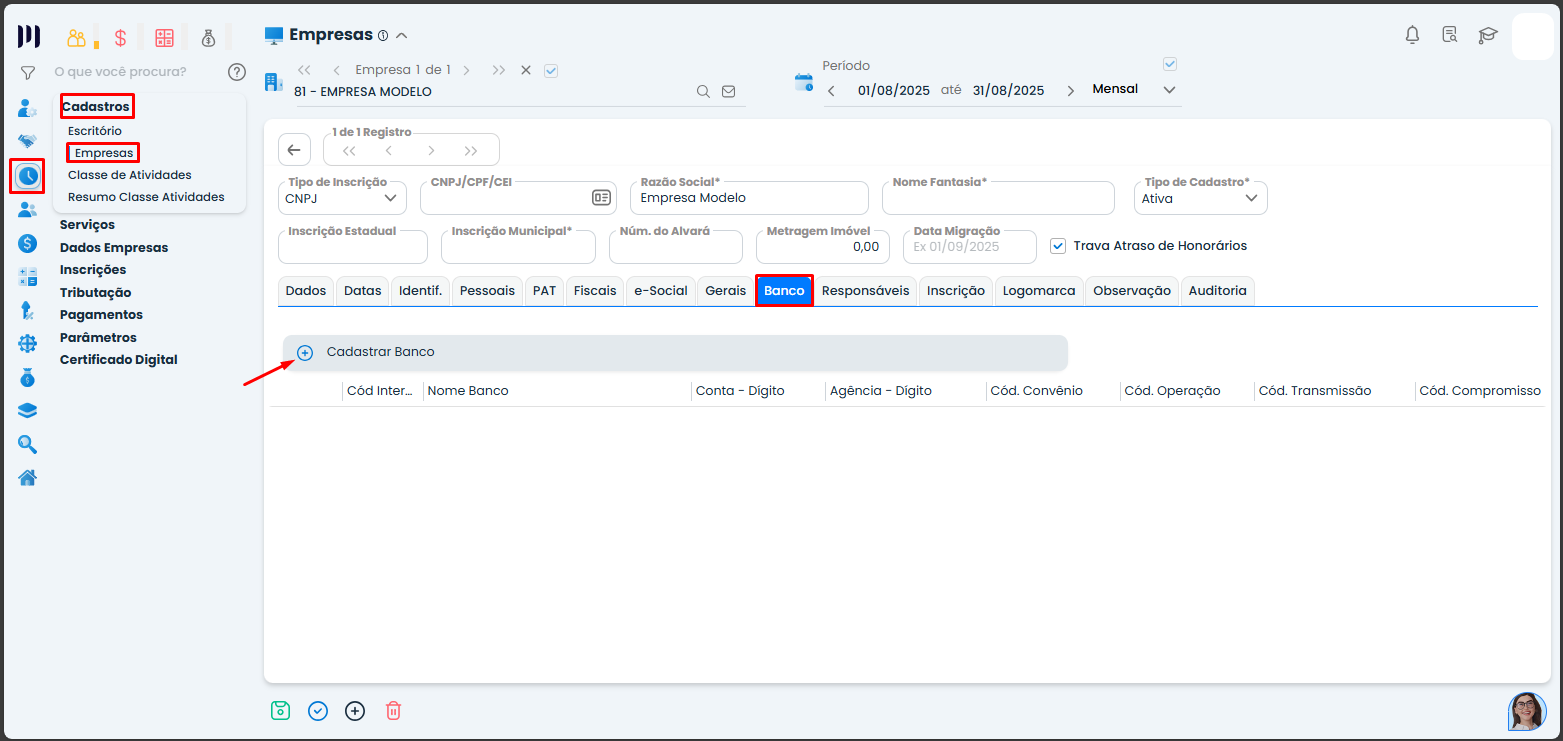1563x741 pixels.
Task: Click the graduation cap training icon
Action: tap(1488, 36)
